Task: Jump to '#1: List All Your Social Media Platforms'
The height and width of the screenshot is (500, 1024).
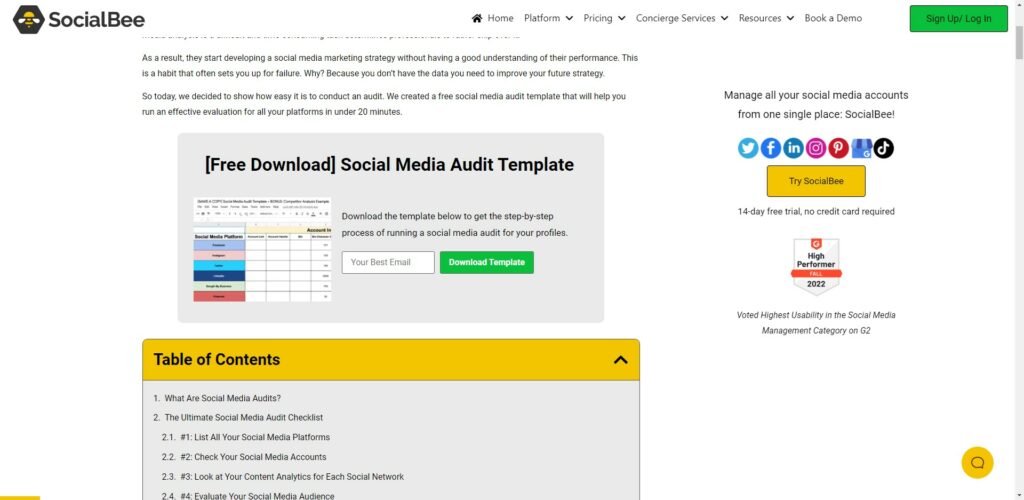Action: pos(255,437)
